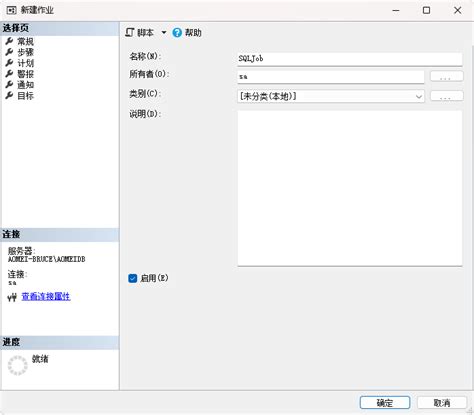Click the 所有者 owner field
Screen dimensions: 474x415
331,77
